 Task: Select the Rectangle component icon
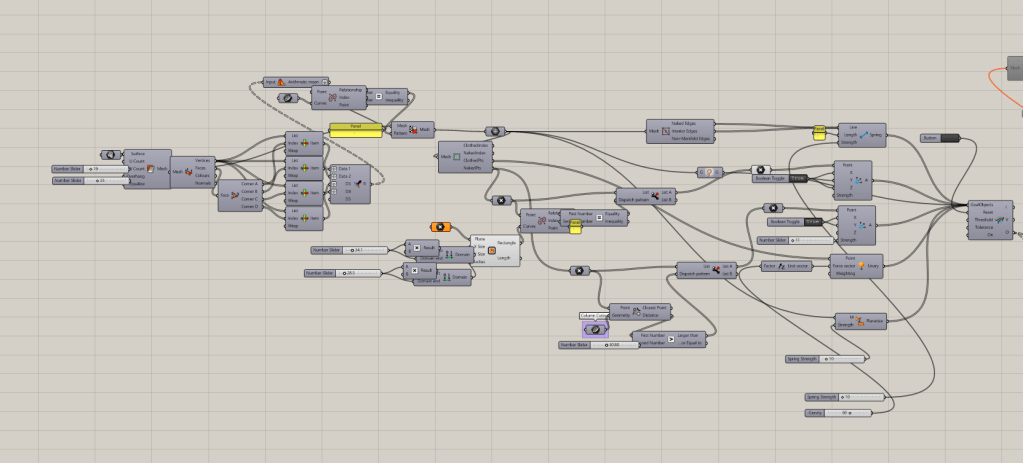[492, 250]
